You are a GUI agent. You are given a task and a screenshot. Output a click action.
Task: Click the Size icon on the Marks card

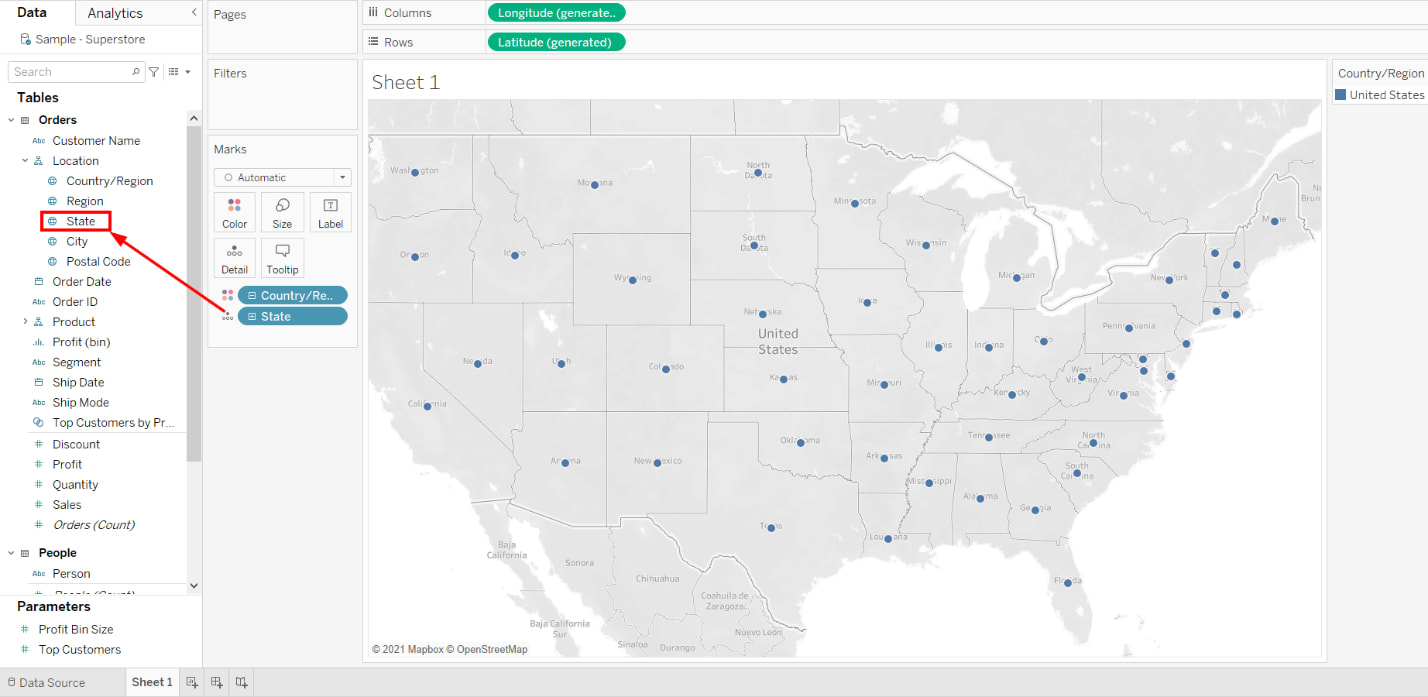click(282, 212)
